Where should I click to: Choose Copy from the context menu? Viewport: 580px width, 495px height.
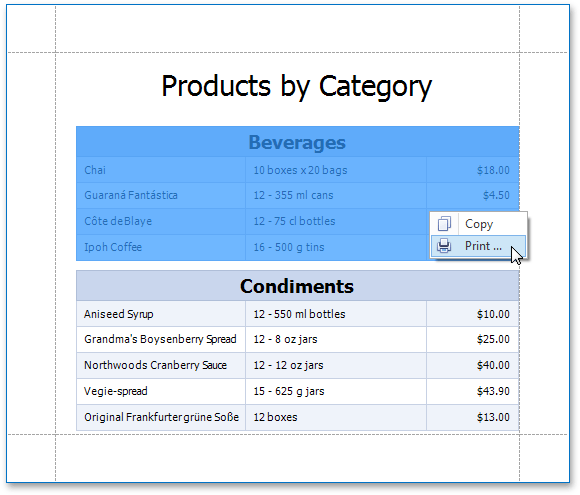coord(478,224)
